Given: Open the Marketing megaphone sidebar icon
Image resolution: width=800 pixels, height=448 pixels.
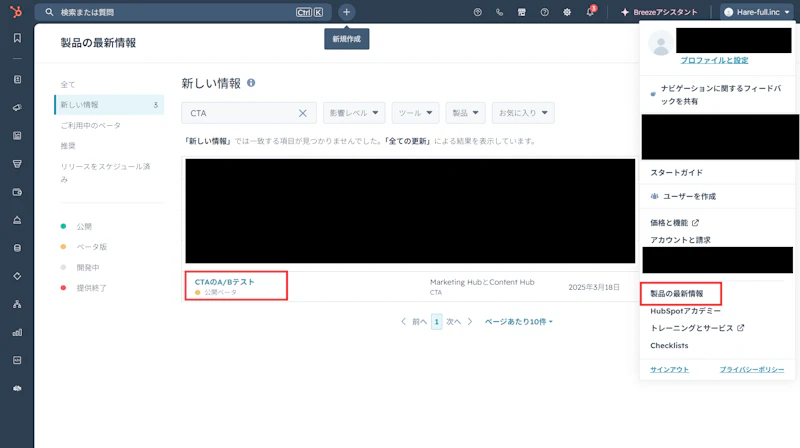Looking at the screenshot, I should coord(17,108).
